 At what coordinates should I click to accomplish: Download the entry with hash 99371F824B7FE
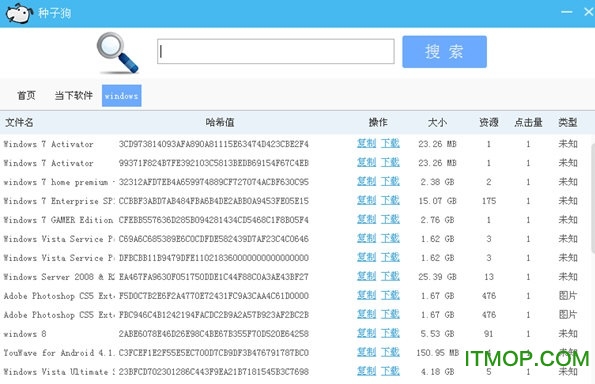(390, 162)
